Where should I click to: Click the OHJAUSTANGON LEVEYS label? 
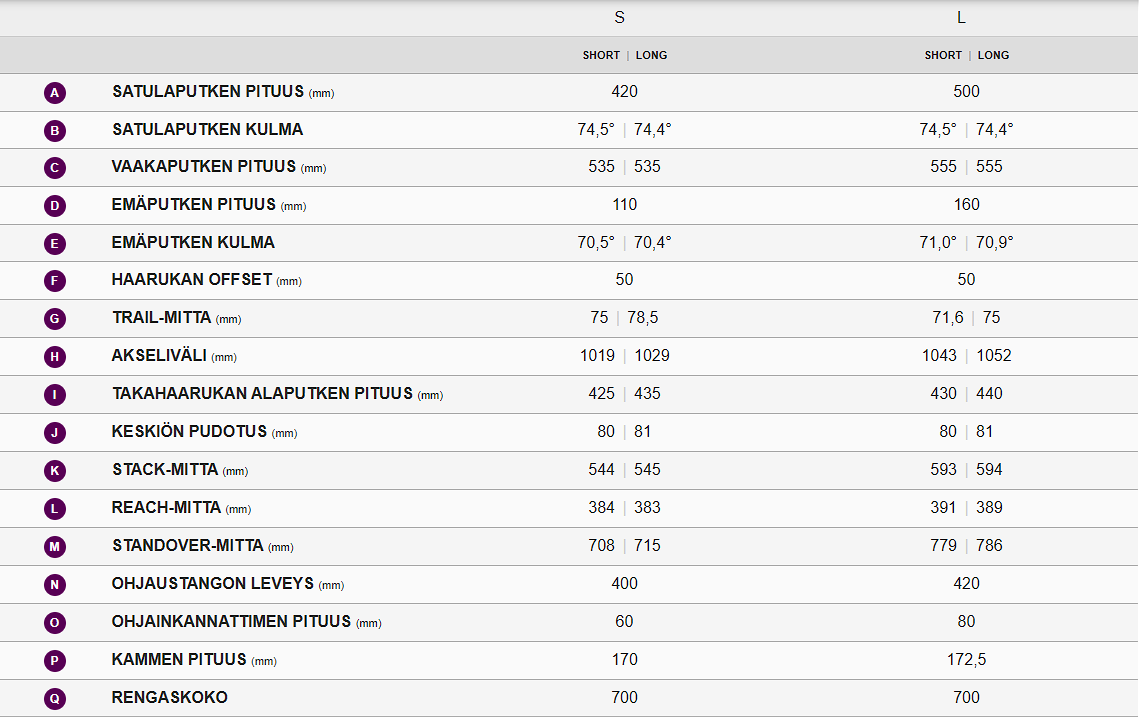pyautogui.click(x=213, y=583)
